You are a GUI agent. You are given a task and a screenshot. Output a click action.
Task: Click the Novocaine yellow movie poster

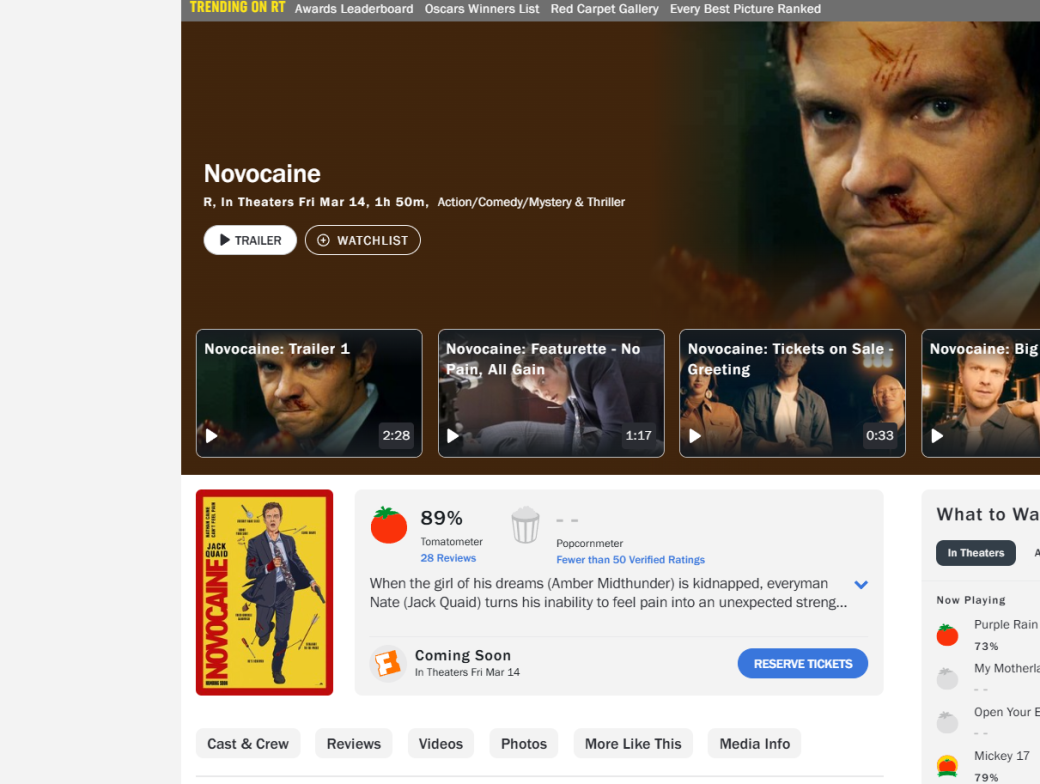265,592
